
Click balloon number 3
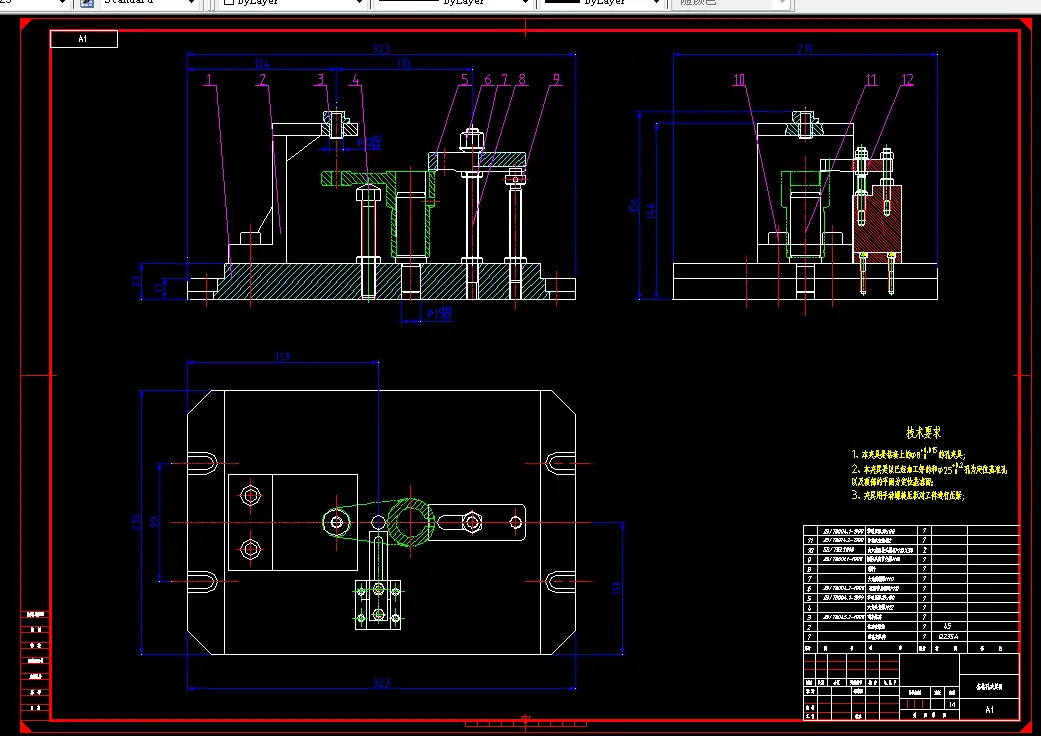(x=321, y=80)
